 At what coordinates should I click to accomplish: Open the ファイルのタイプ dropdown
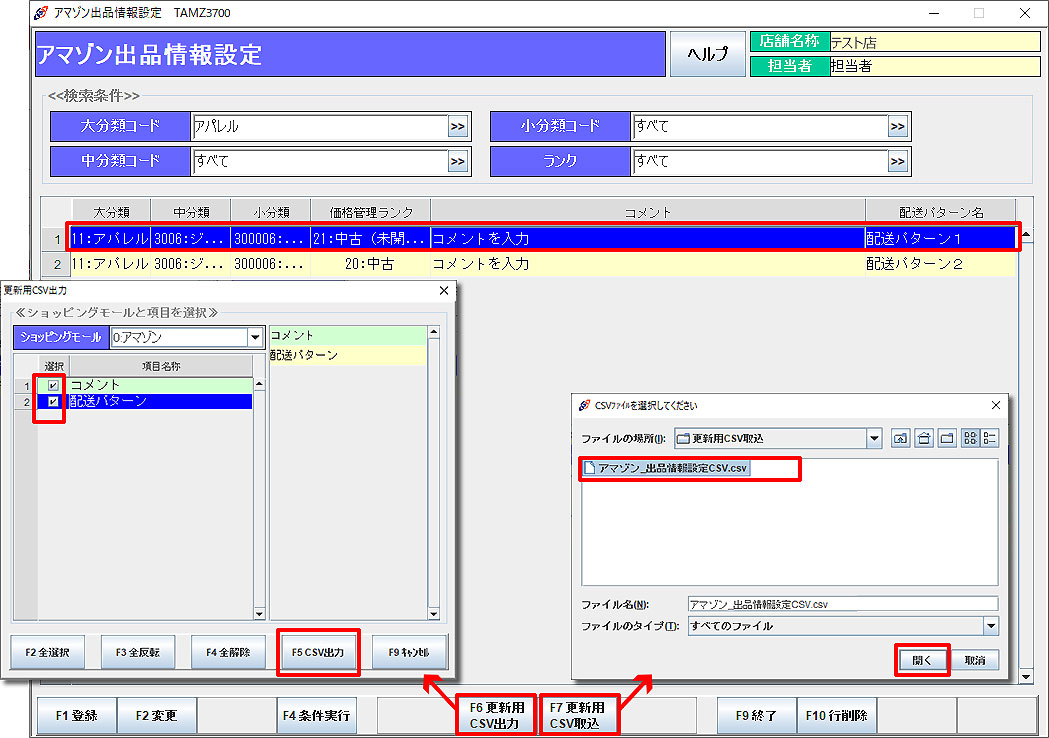pyautogui.click(x=990, y=626)
